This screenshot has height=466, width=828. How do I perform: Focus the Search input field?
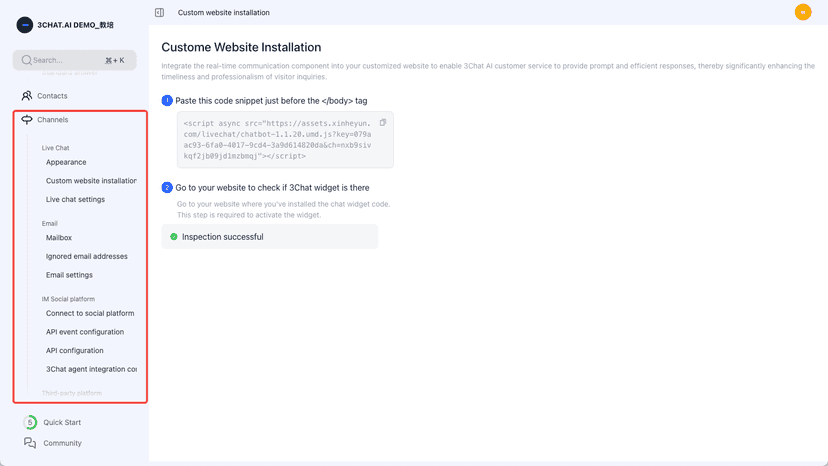[74, 60]
